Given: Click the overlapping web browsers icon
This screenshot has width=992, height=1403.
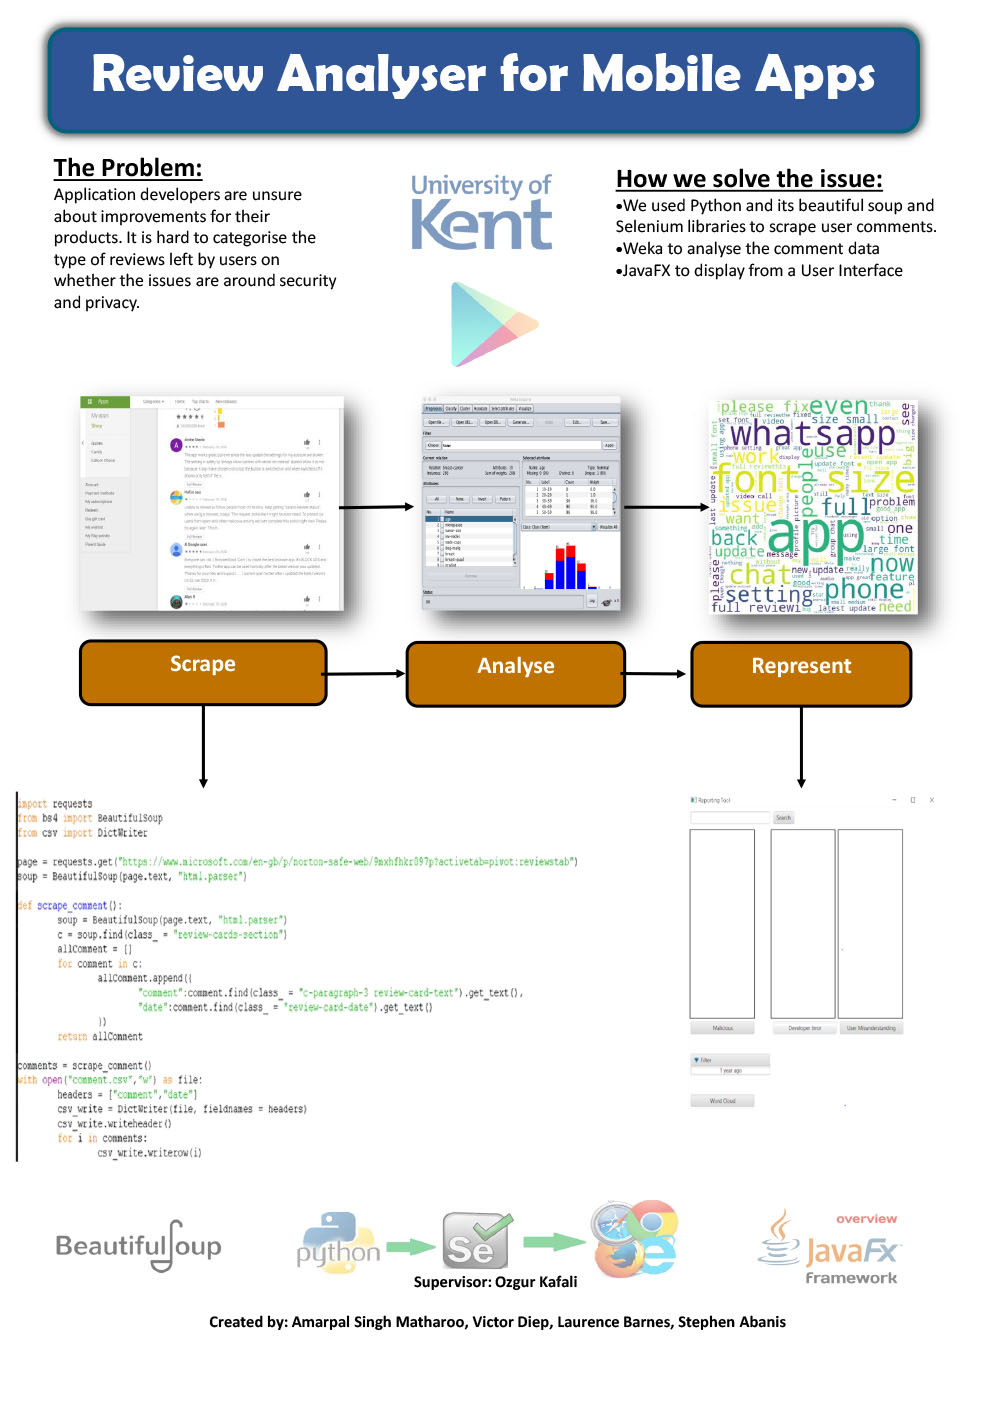Looking at the screenshot, I should [634, 1238].
